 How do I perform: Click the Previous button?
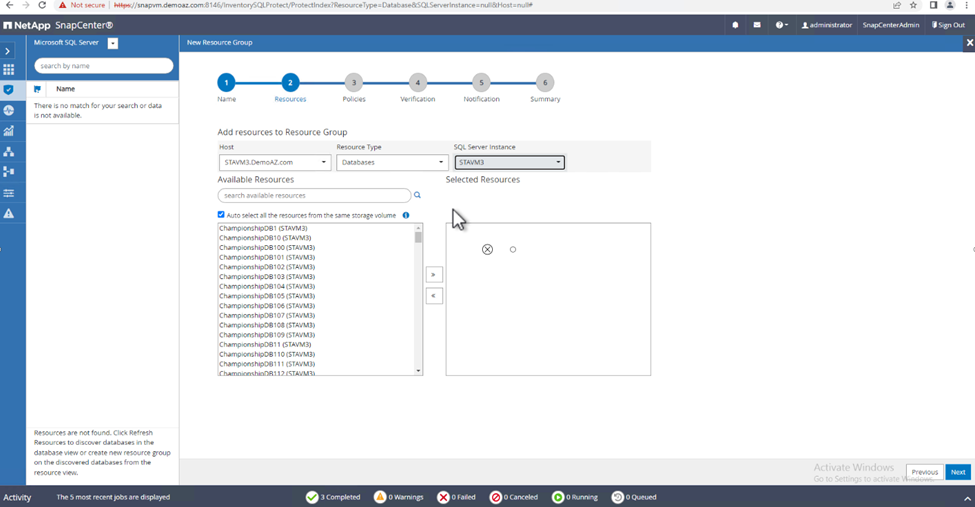point(925,472)
